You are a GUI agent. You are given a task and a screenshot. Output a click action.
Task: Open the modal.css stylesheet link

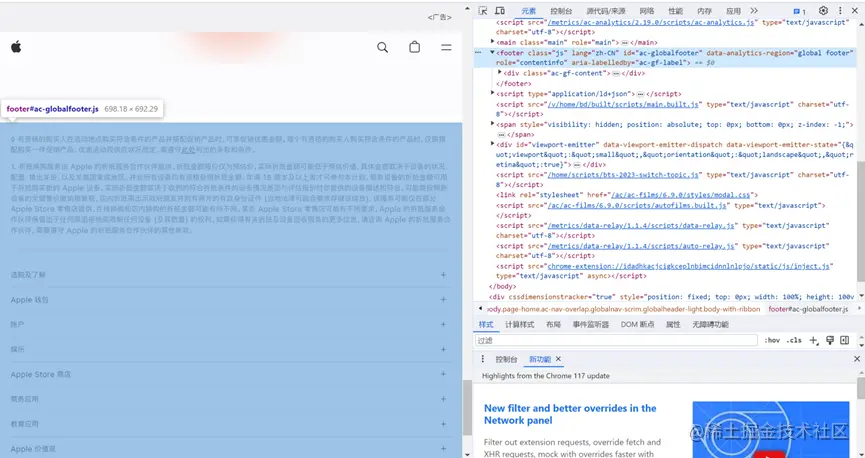(680, 195)
